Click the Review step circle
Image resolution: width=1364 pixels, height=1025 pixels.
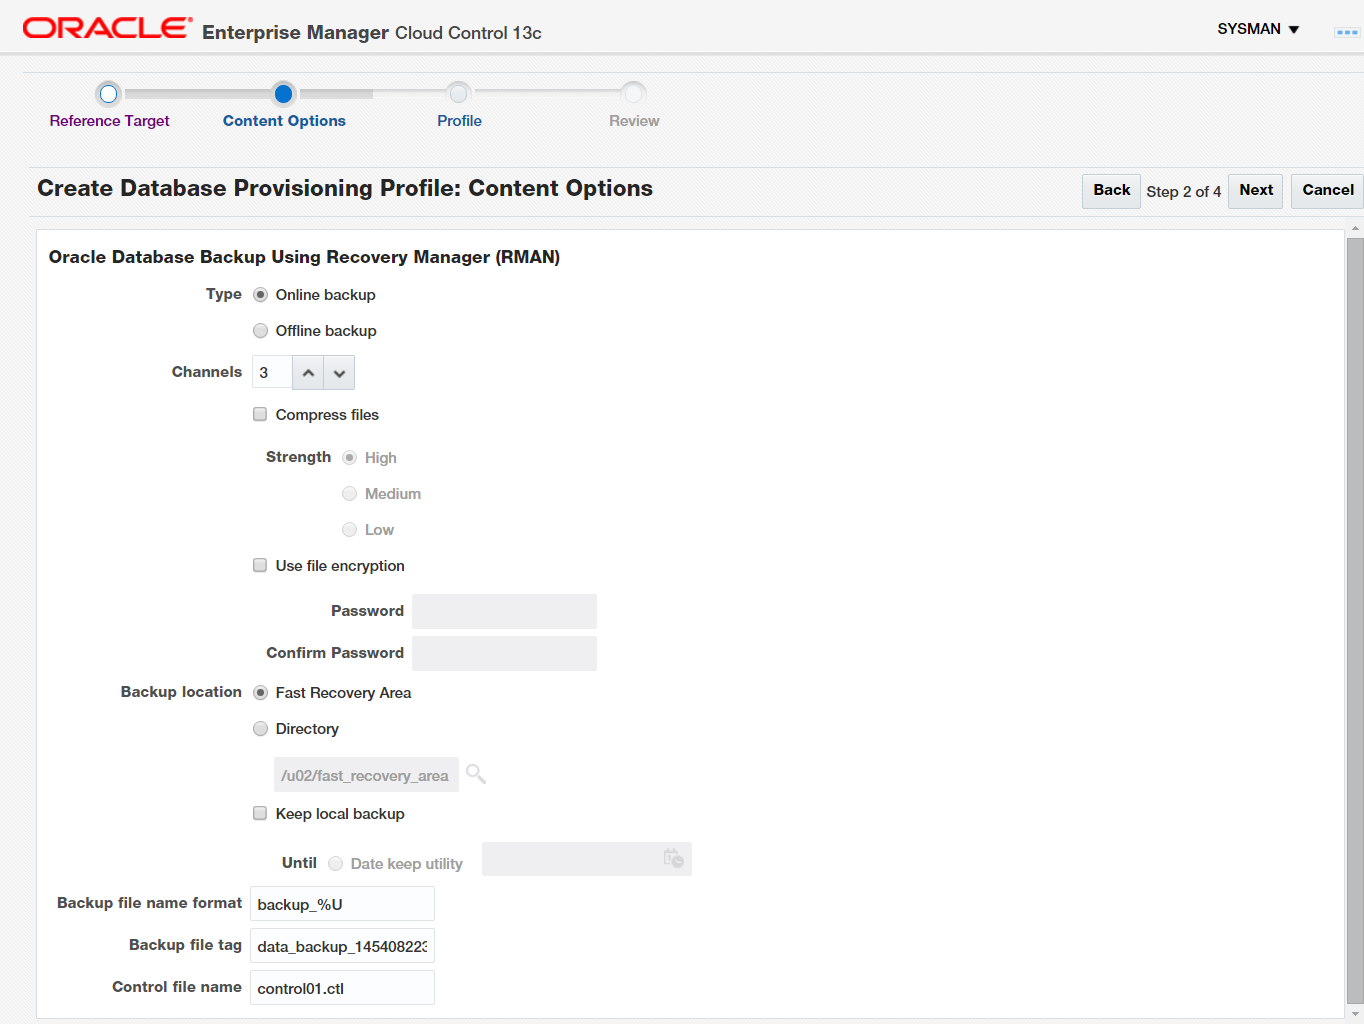(x=634, y=94)
